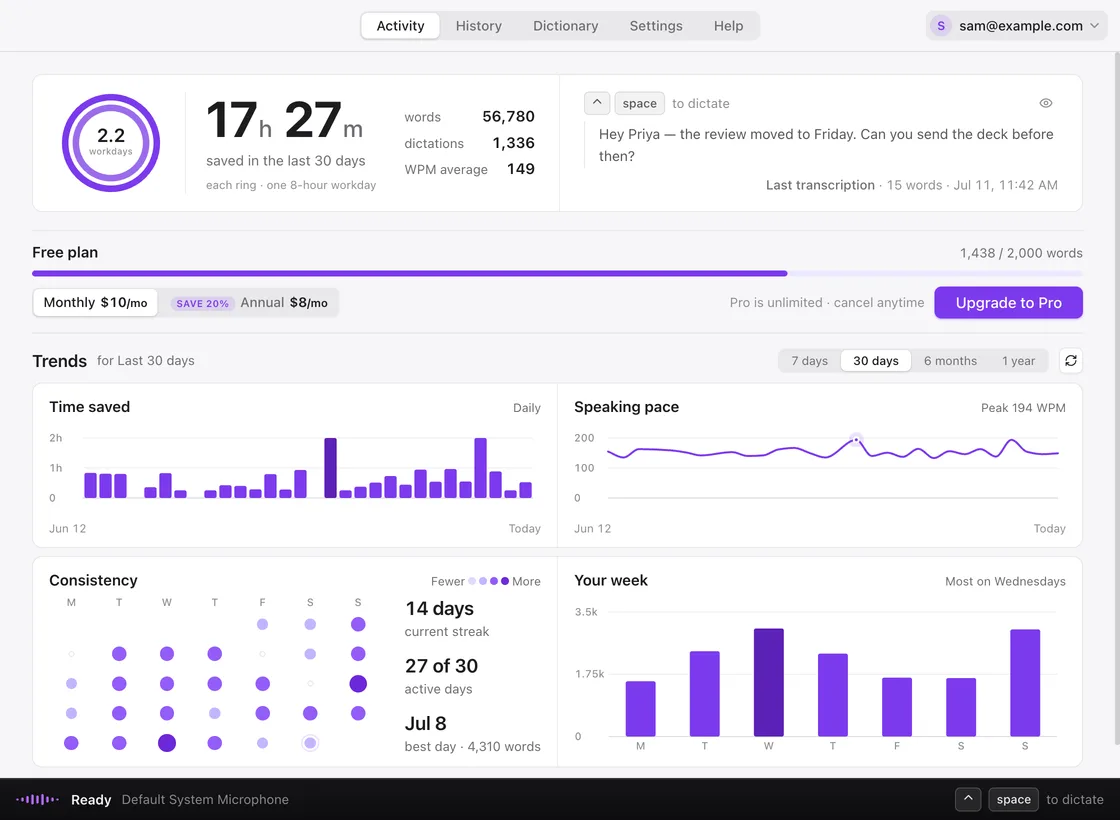
Task: Open the Help tab
Action: click(729, 26)
